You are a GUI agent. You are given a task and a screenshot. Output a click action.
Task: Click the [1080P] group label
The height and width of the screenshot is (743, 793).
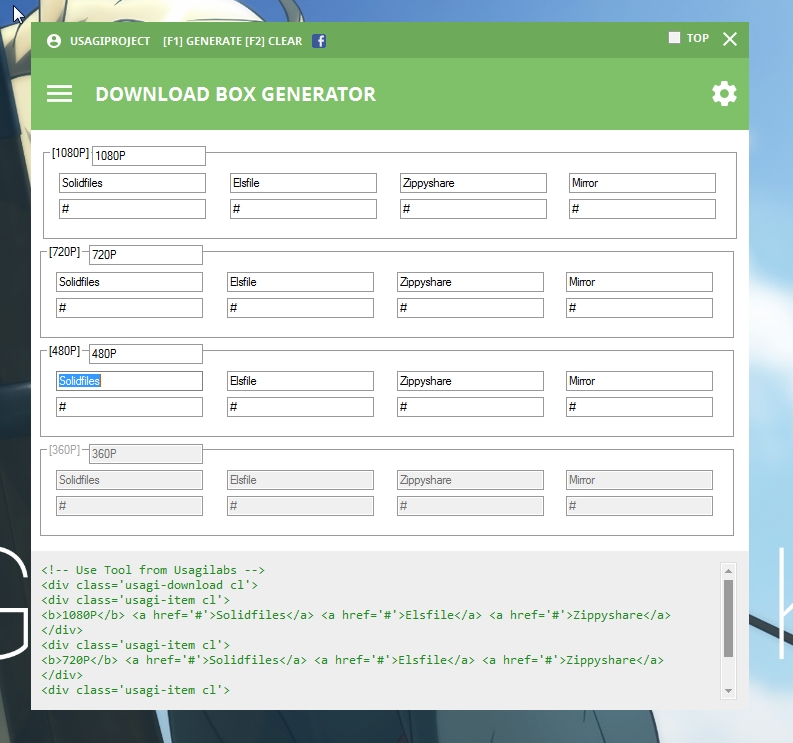click(x=70, y=153)
